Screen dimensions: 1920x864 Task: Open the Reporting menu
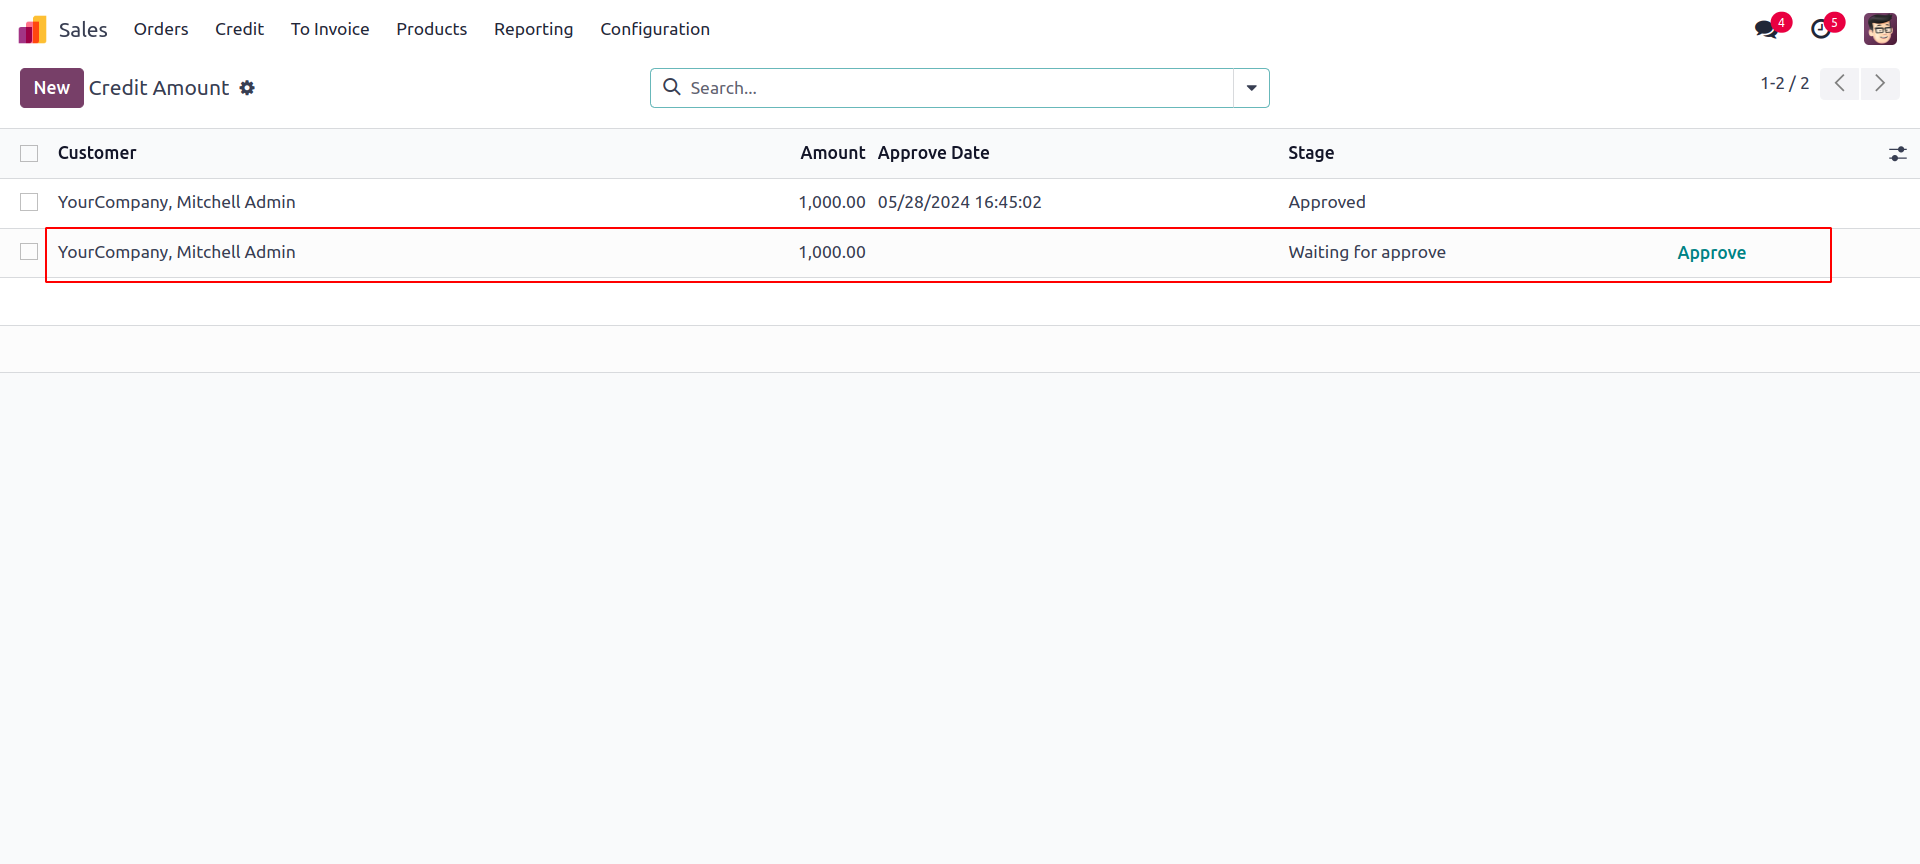533,30
